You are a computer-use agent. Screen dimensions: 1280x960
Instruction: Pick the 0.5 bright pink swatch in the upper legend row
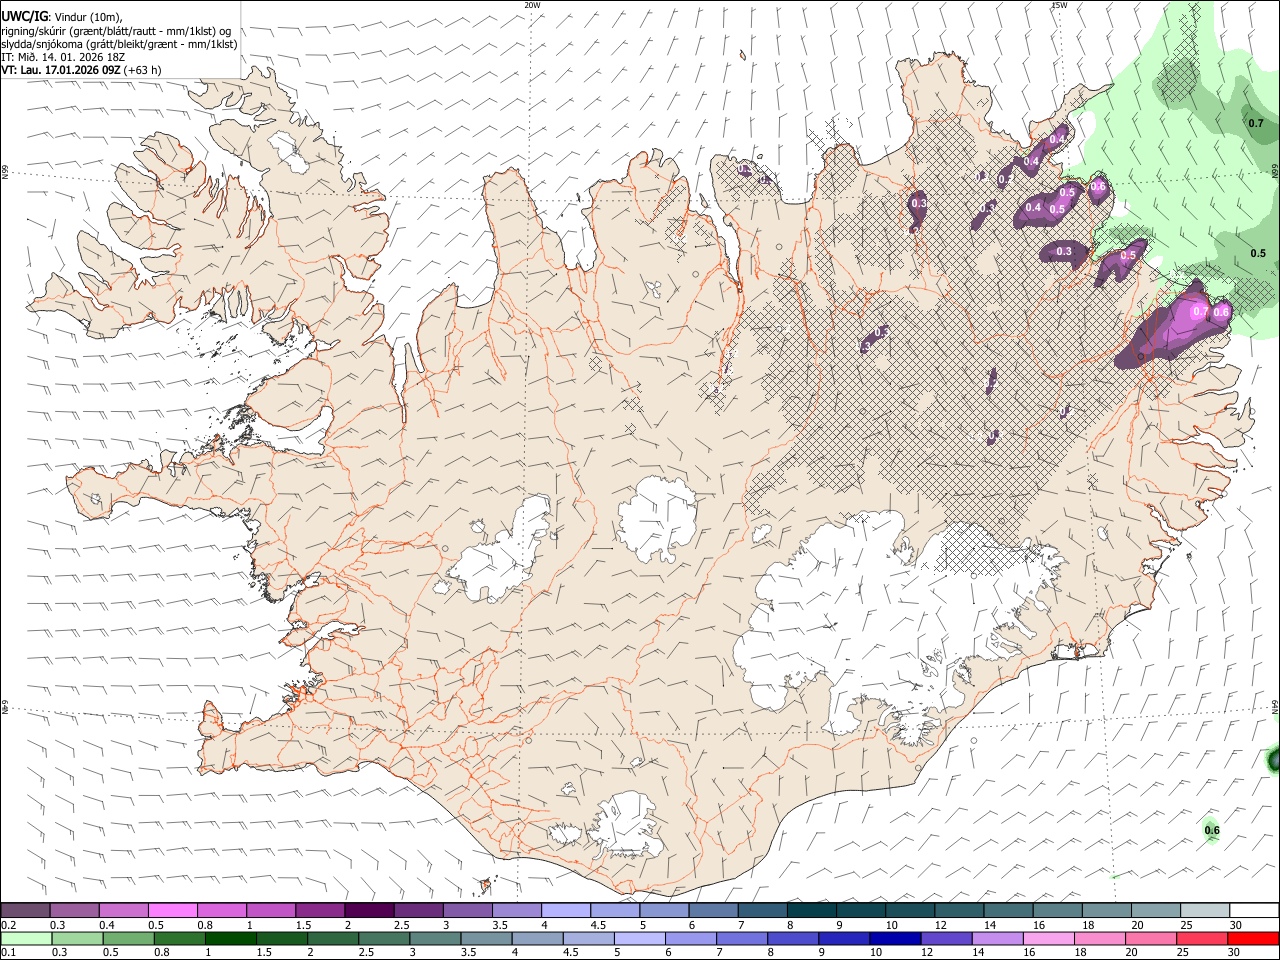(172, 910)
